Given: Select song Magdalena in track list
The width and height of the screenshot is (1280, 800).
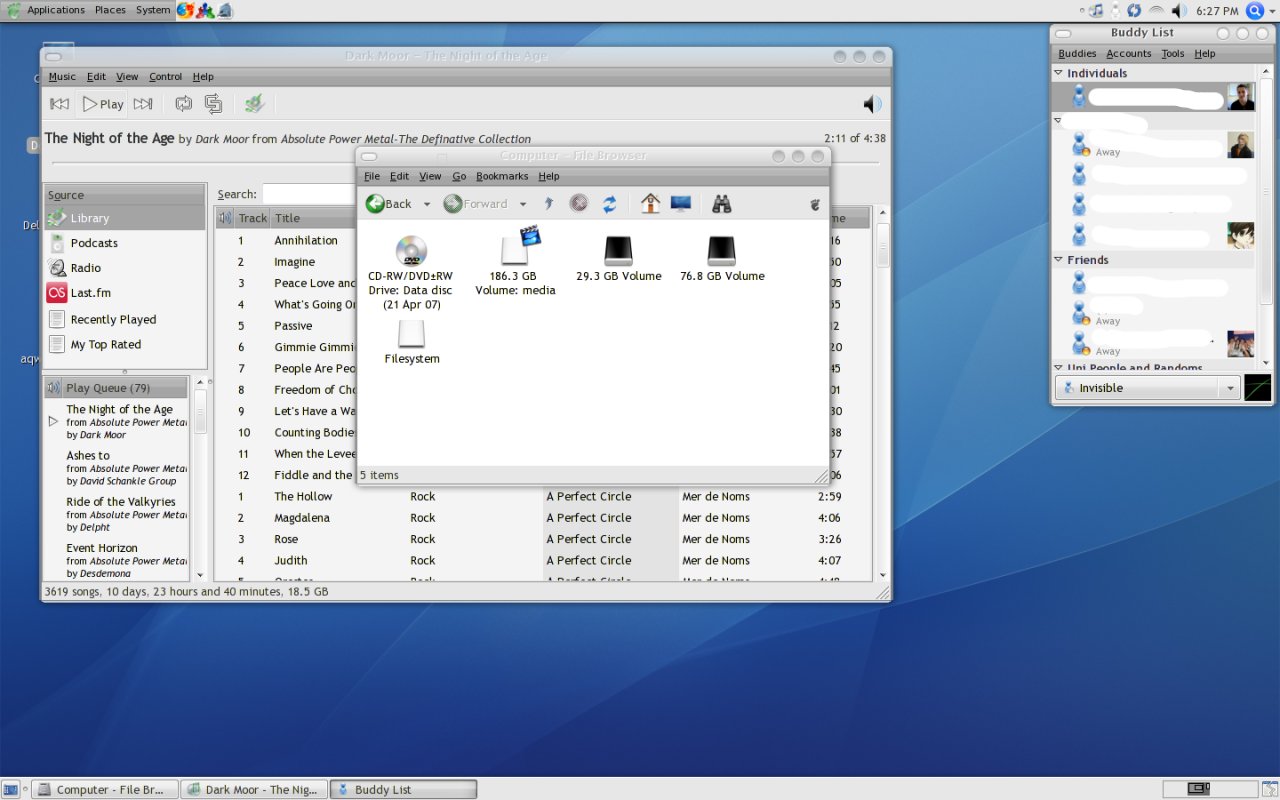Looking at the screenshot, I should [302, 518].
